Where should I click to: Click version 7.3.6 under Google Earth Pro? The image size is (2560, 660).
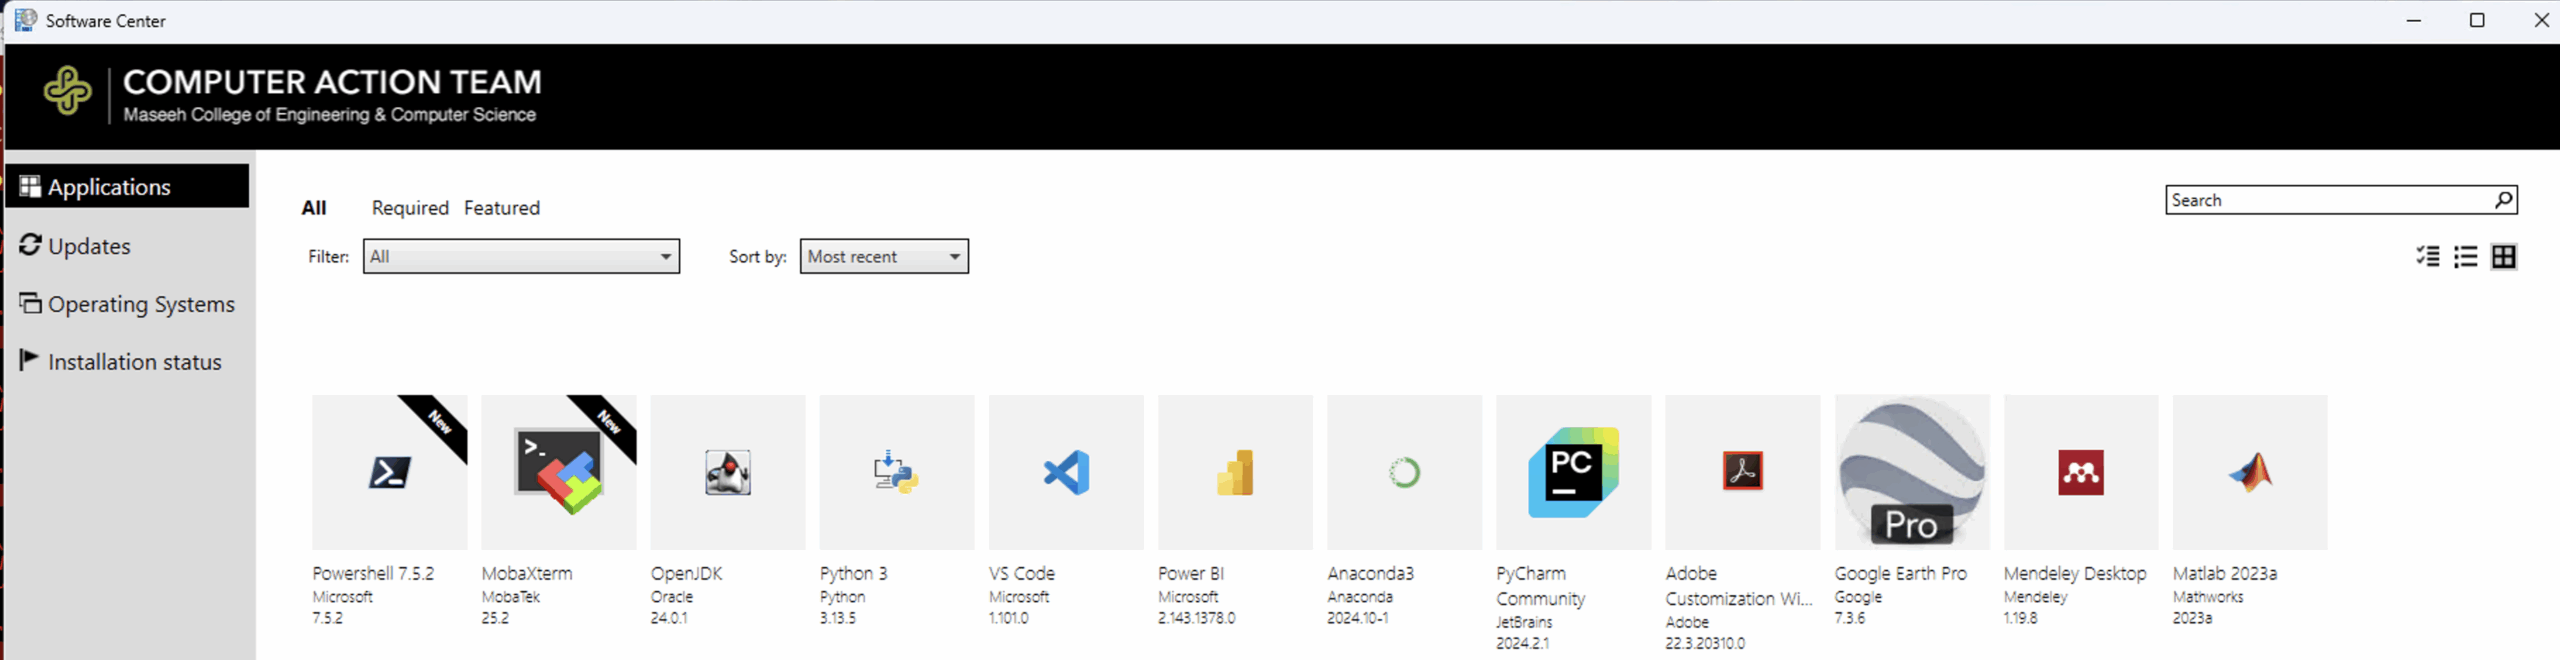click(x=1850, y=618)
